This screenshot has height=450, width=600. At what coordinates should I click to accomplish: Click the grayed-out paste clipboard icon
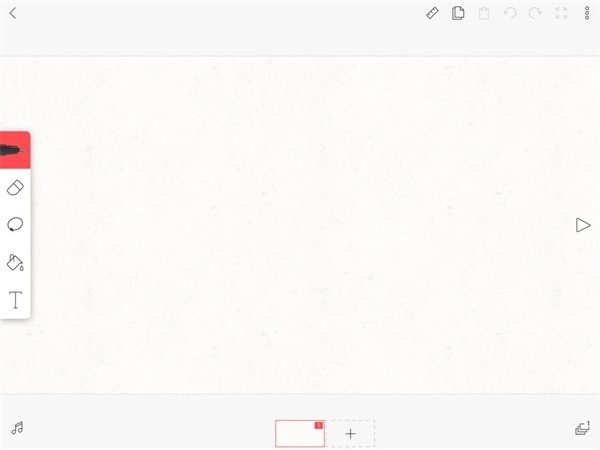pyautogui.click(x=484, y=14)
